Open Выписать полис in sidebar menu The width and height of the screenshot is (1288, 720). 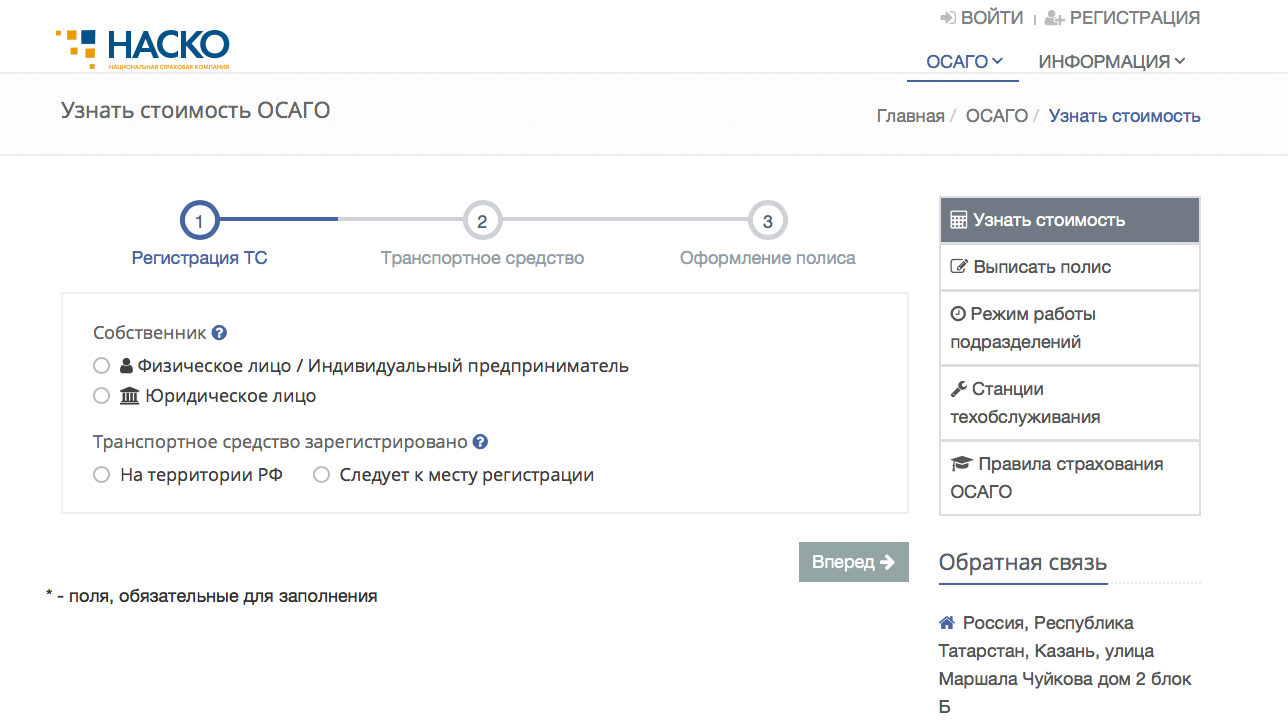(1070, 267)
